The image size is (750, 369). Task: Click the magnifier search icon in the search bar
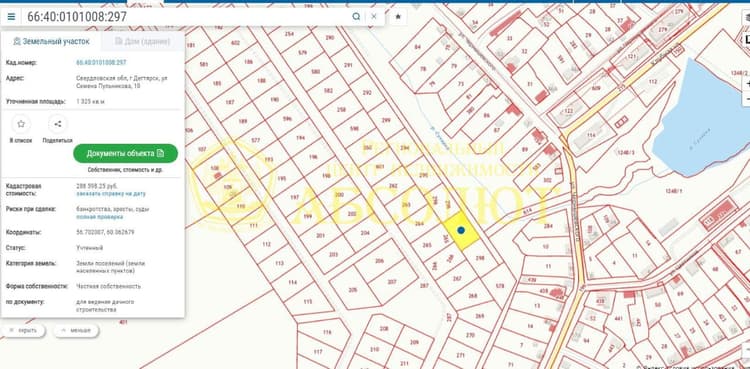[x=356, y=17]
